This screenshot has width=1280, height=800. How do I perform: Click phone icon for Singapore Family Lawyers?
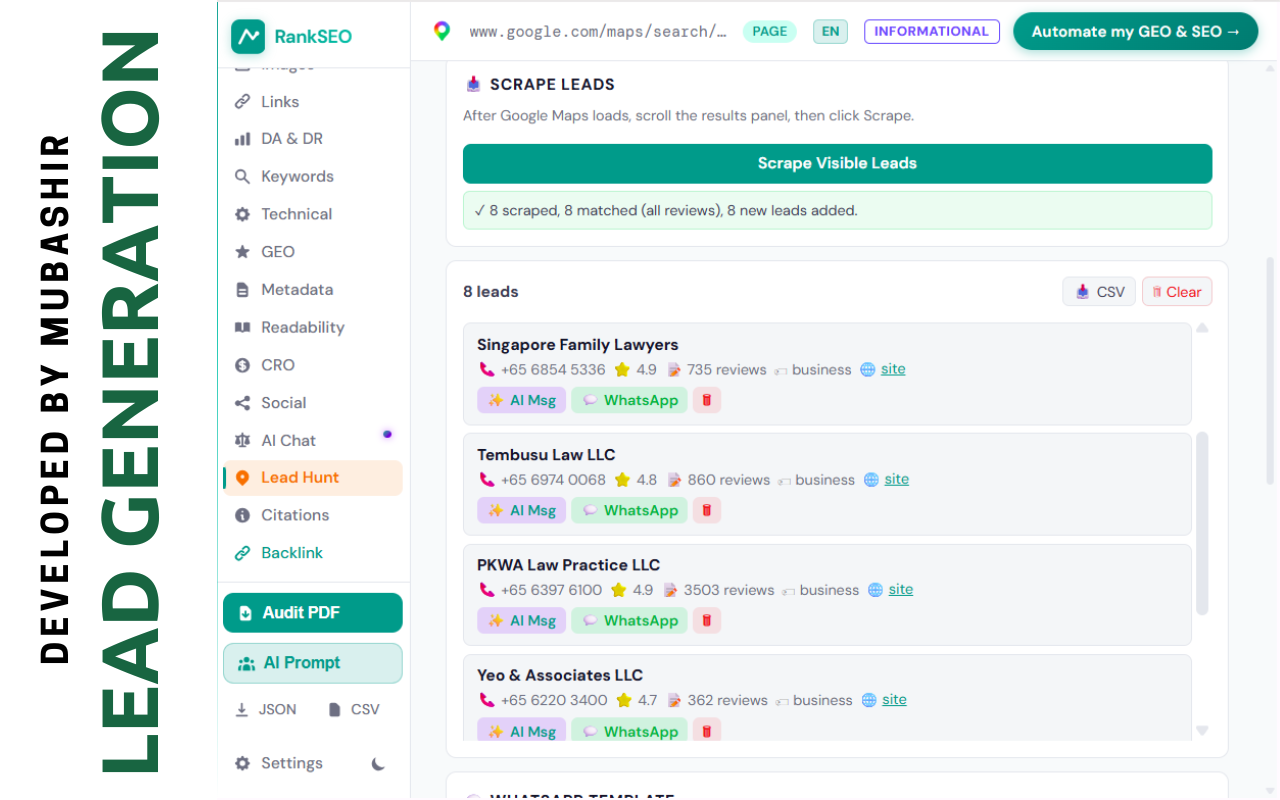487,369
